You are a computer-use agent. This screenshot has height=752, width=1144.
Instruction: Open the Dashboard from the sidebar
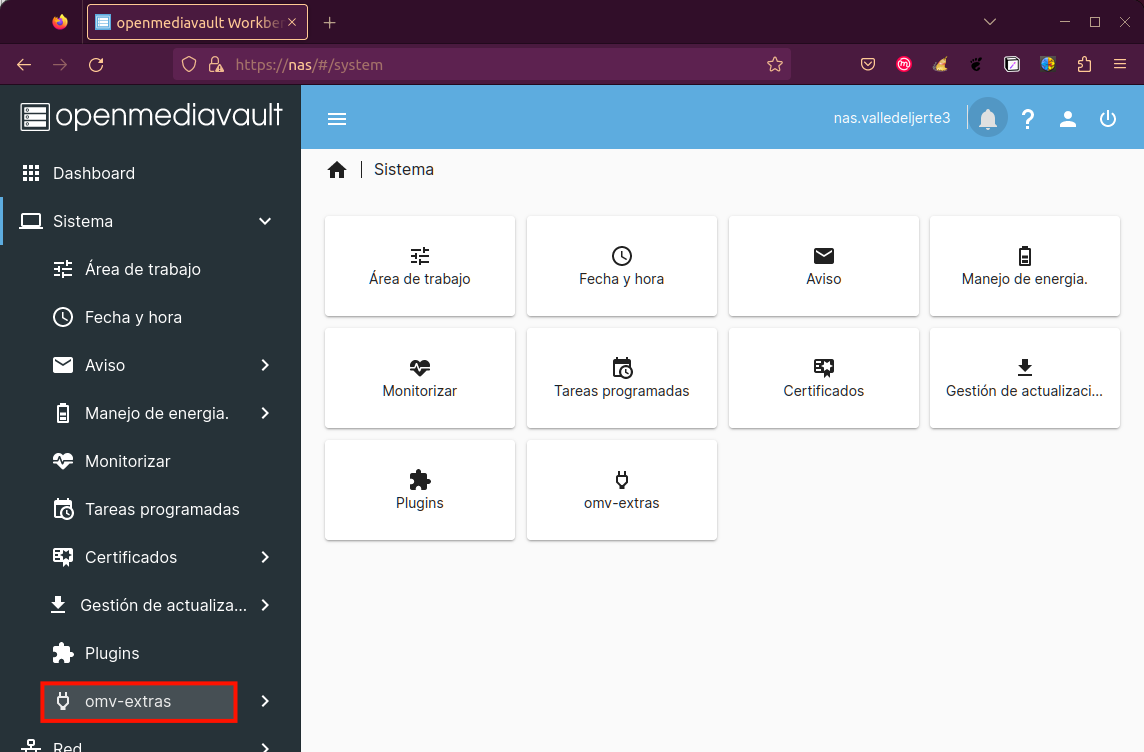coord(94,173)
